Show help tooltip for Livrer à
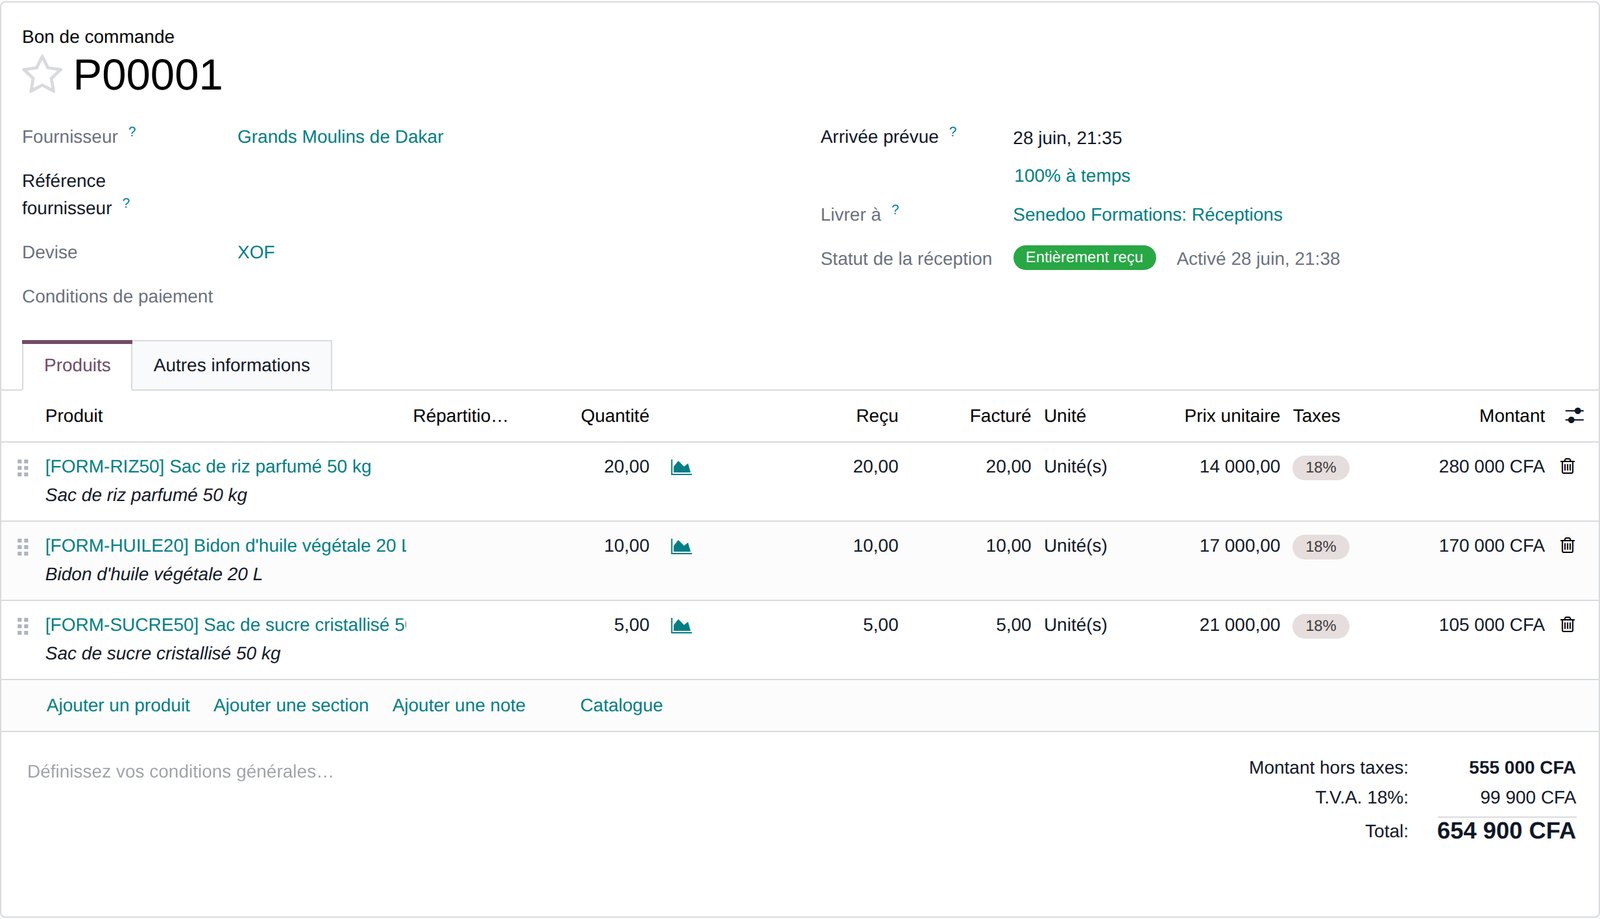This screenshot has height=919, width=1600. click(x=895, y=210)
